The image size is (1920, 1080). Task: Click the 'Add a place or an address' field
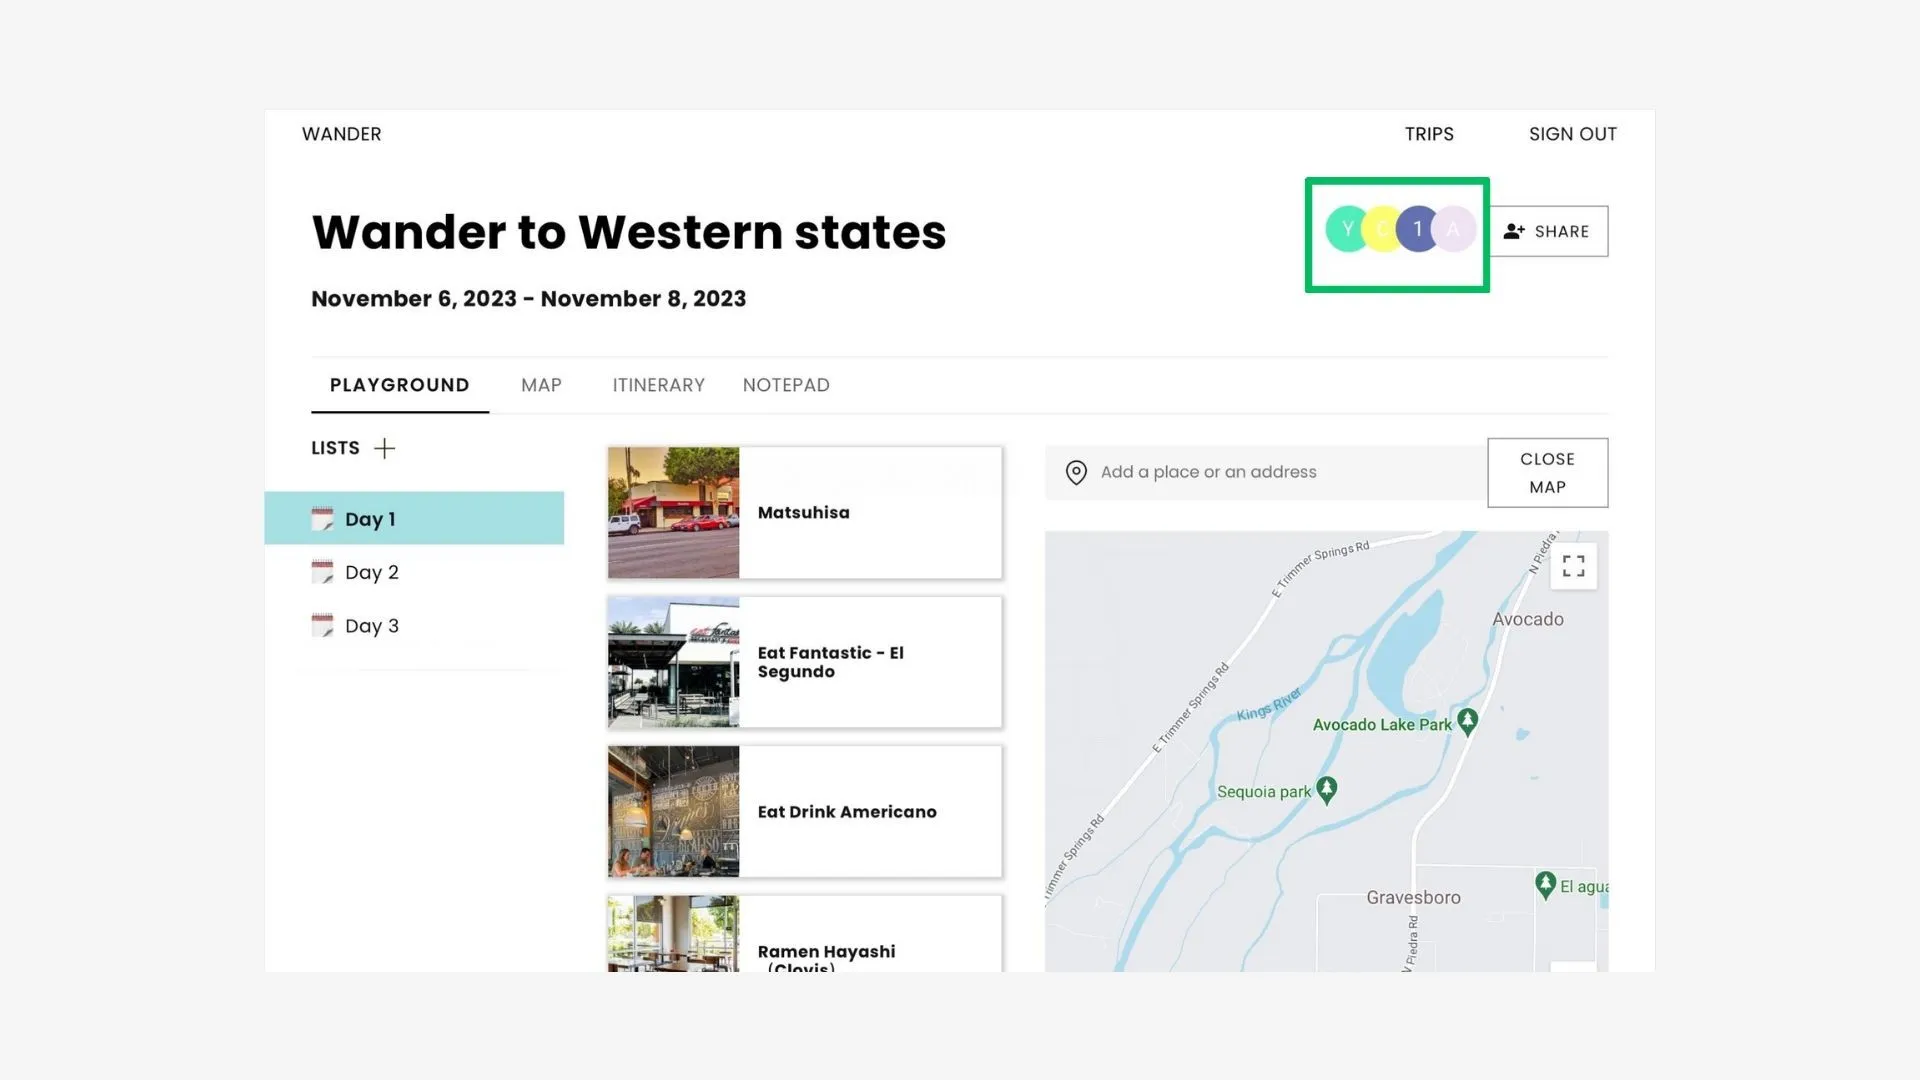click(x=1265, y=472)
